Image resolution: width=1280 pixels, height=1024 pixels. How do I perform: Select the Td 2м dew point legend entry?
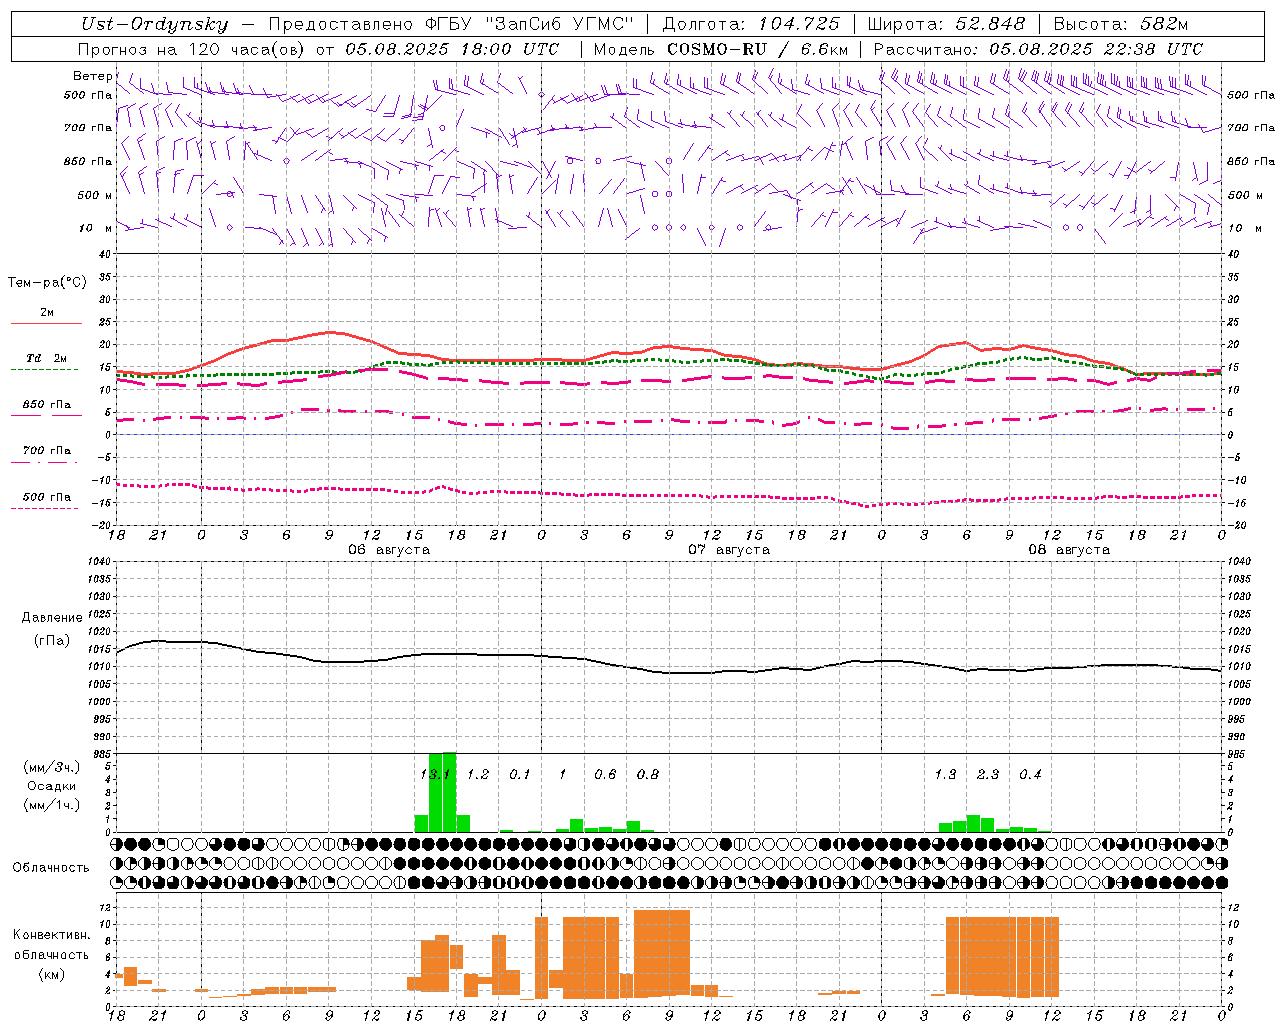pos(47,358)
